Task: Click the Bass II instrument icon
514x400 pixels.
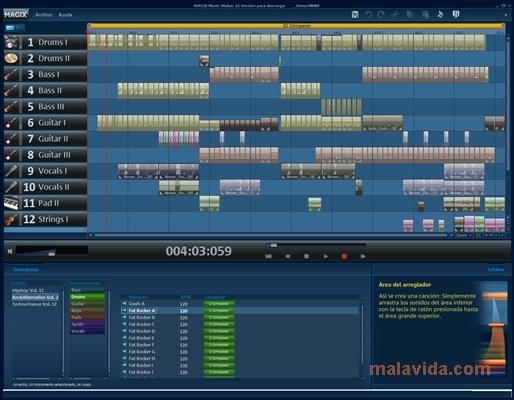Action: tap(11, 90)
